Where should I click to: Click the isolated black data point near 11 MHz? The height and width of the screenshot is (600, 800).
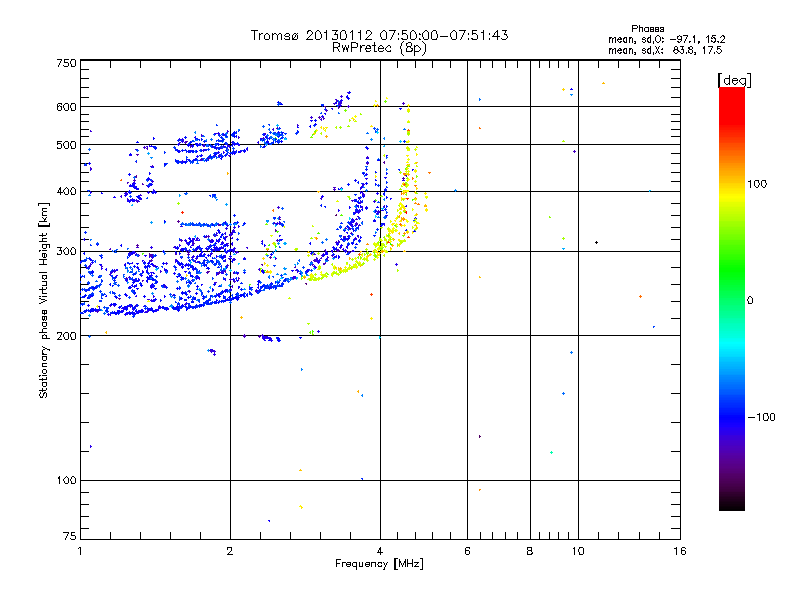(596, 242)
